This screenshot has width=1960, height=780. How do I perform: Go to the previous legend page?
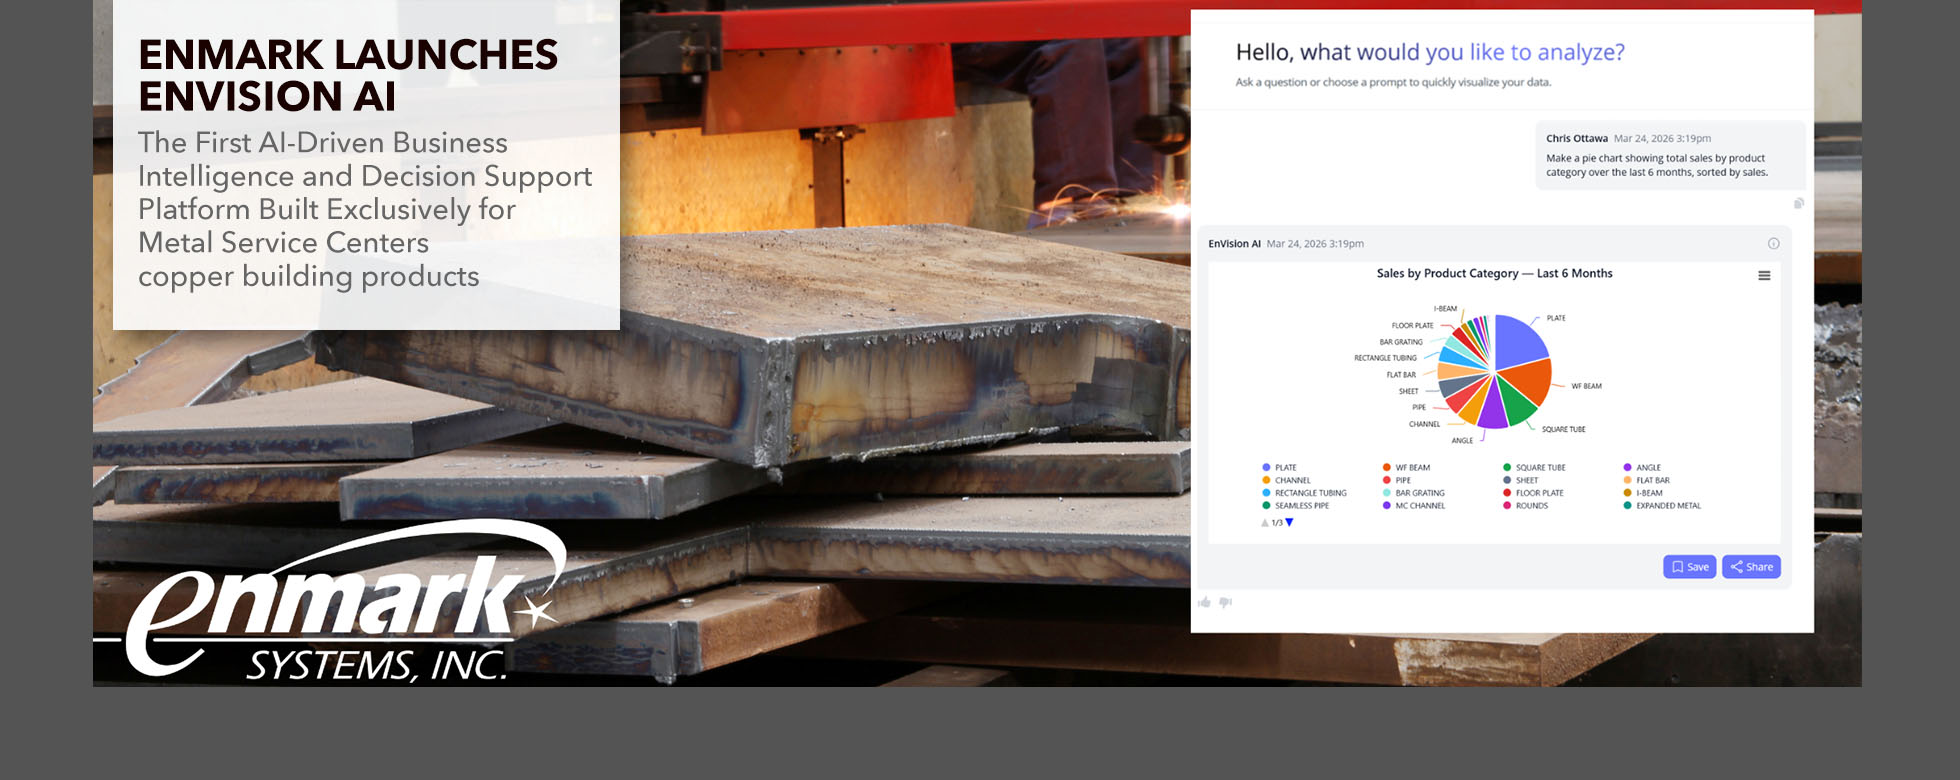[1265, 523]
